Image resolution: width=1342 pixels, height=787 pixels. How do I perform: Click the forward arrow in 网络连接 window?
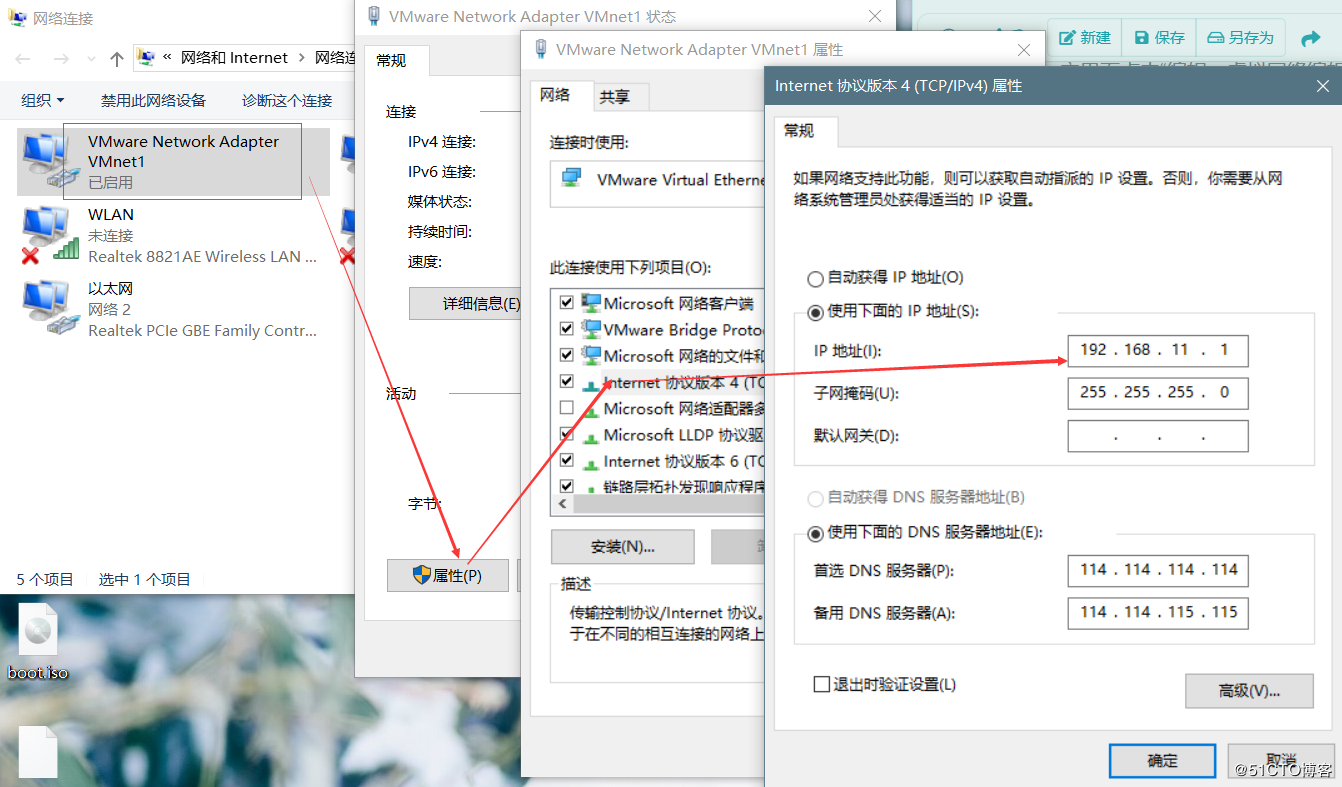62,59
